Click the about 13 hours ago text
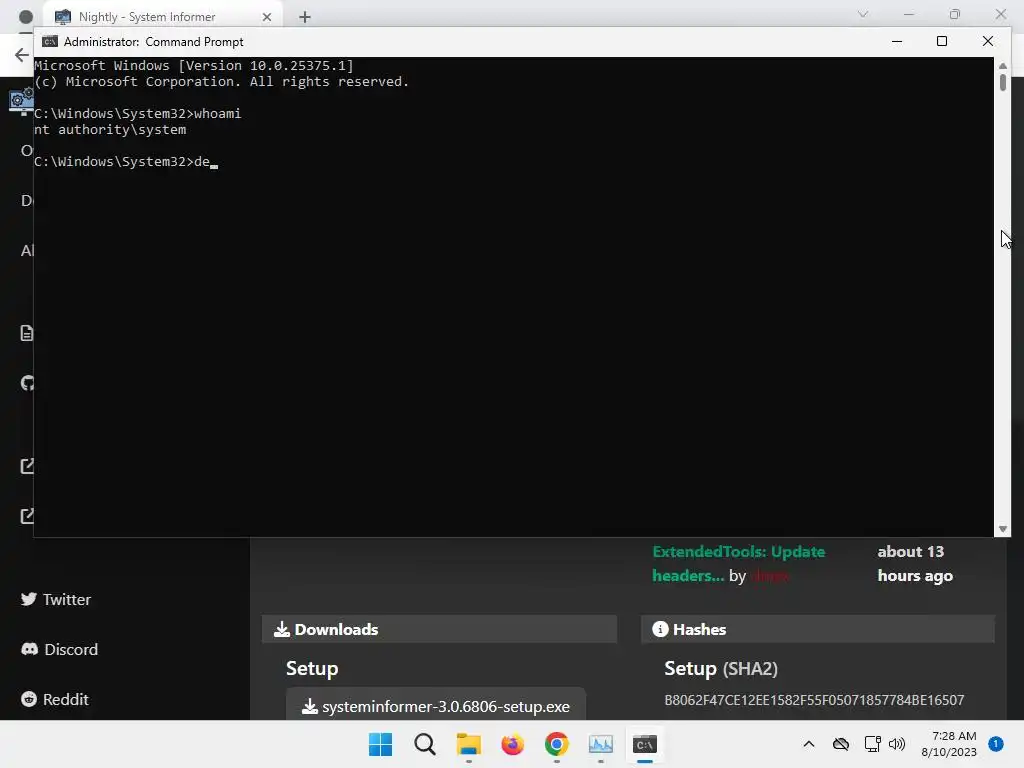 pos(914,564)
